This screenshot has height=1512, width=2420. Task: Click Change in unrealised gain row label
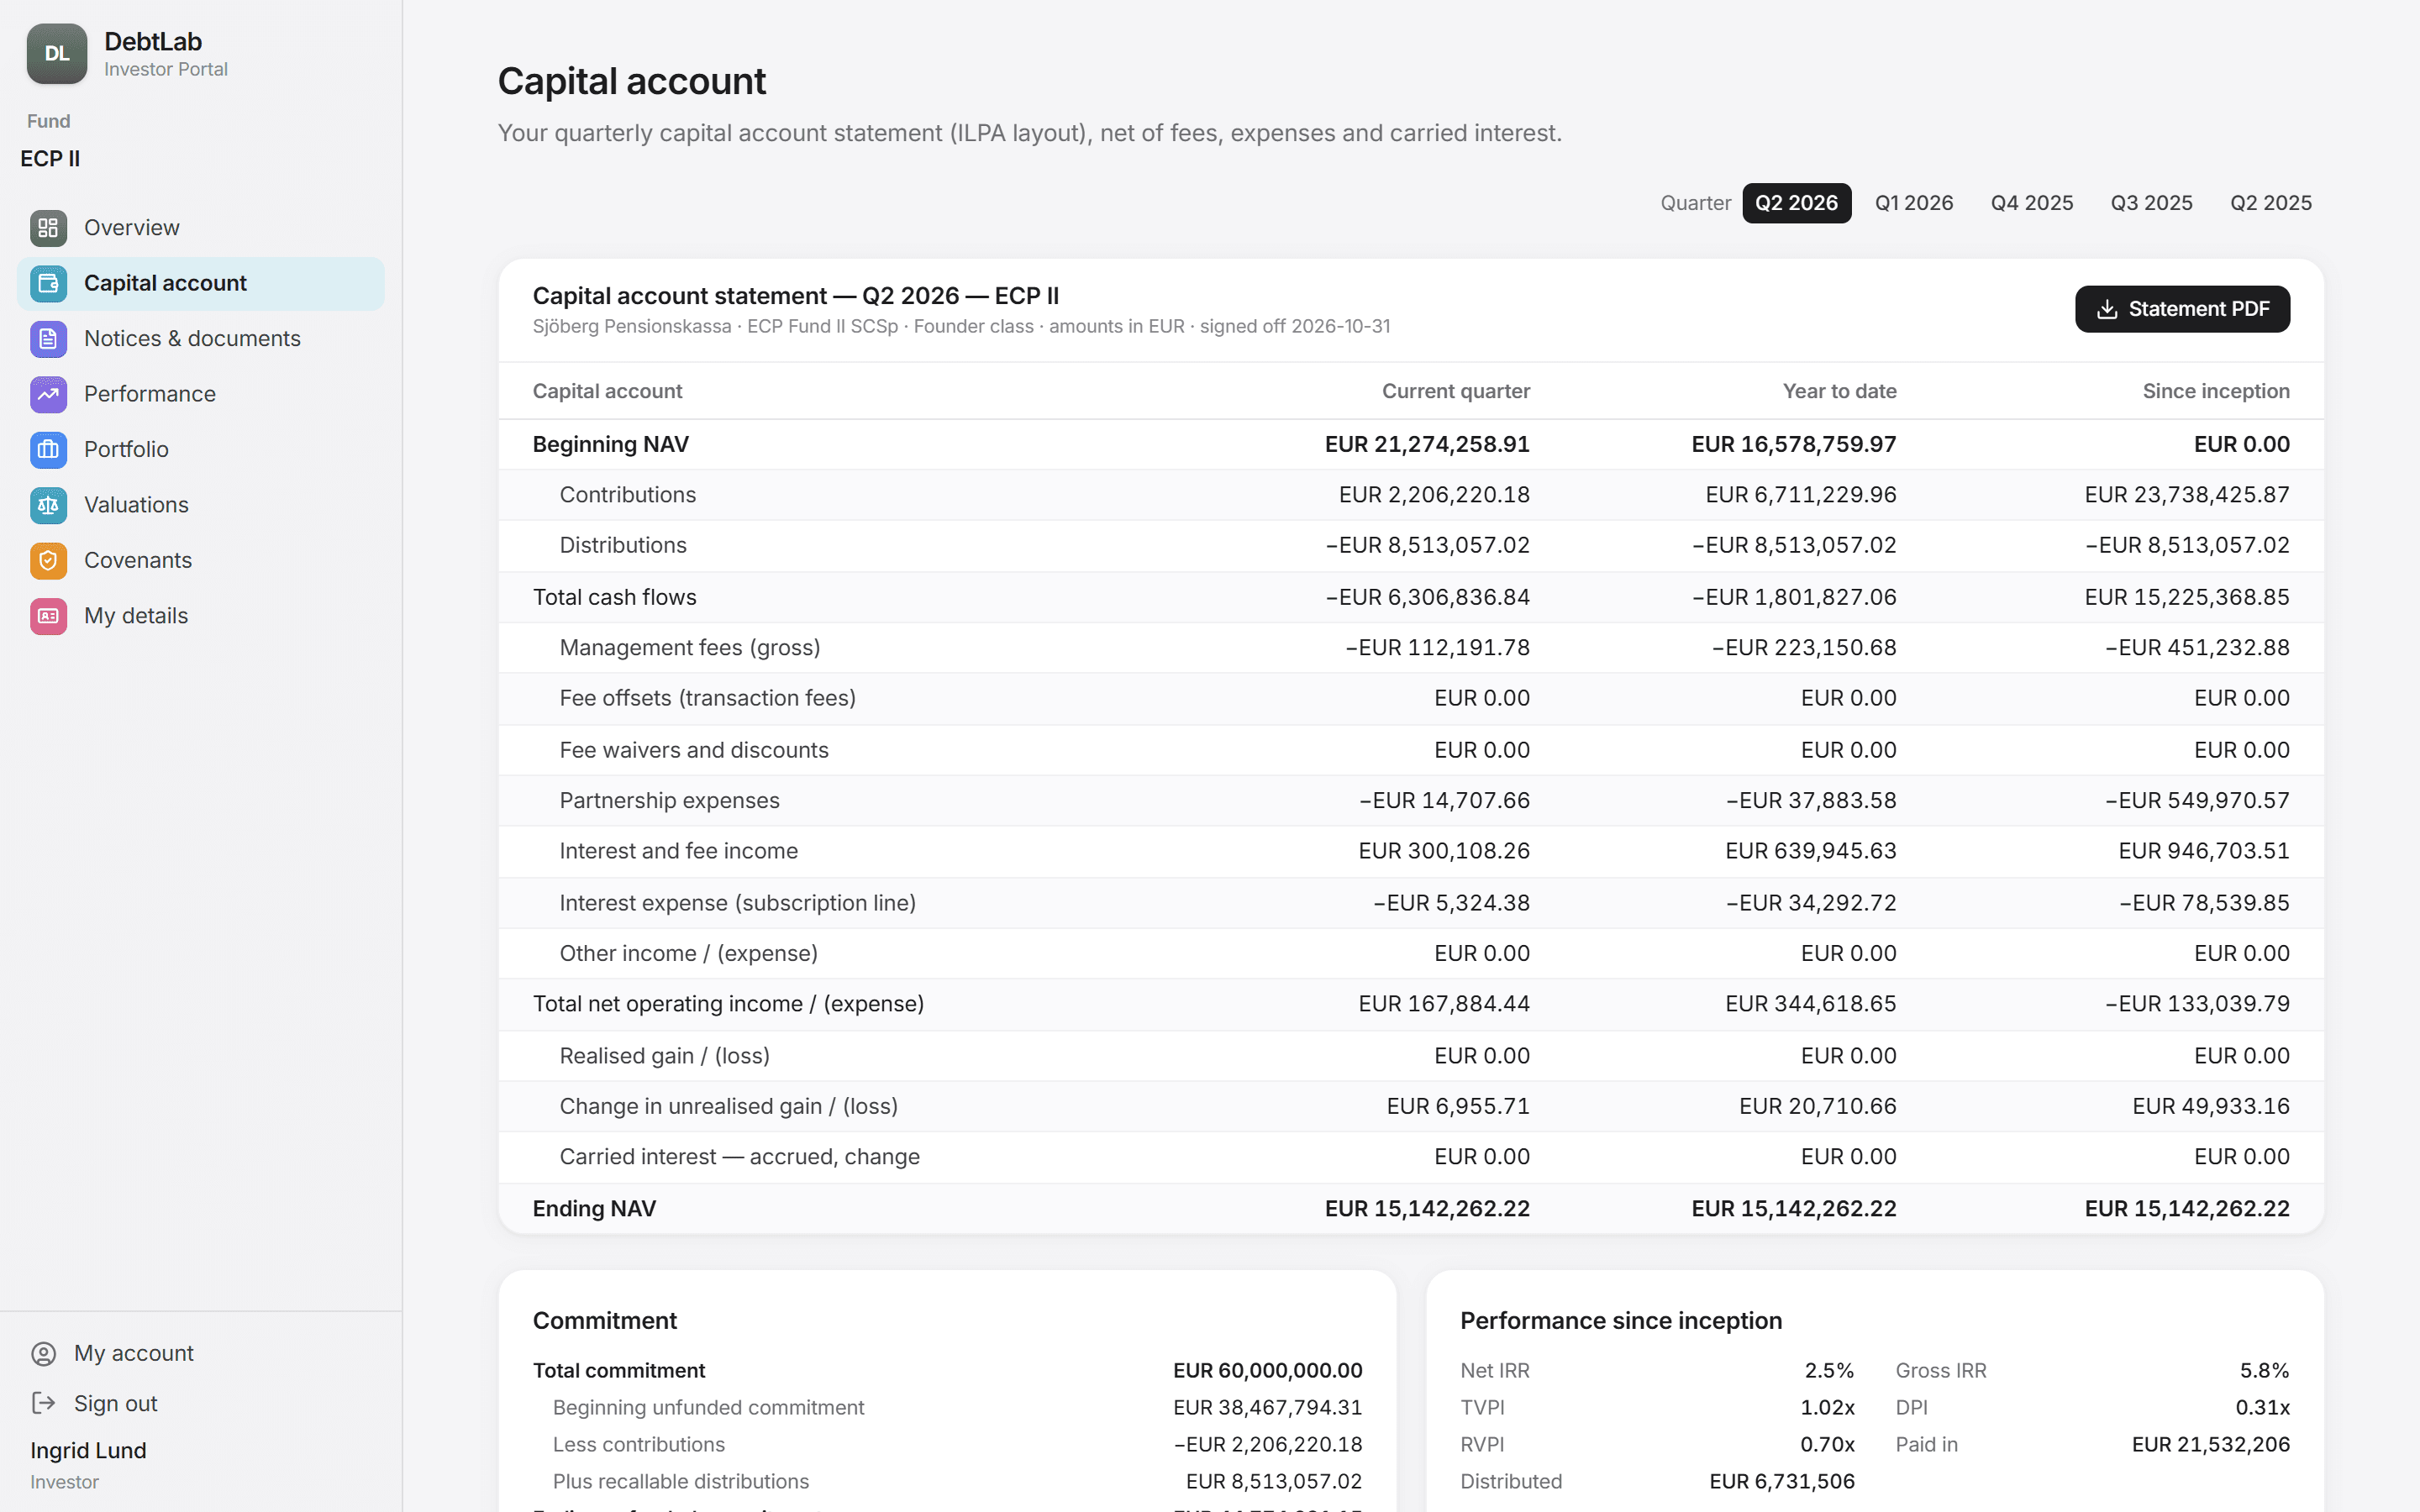point(729,1106)
